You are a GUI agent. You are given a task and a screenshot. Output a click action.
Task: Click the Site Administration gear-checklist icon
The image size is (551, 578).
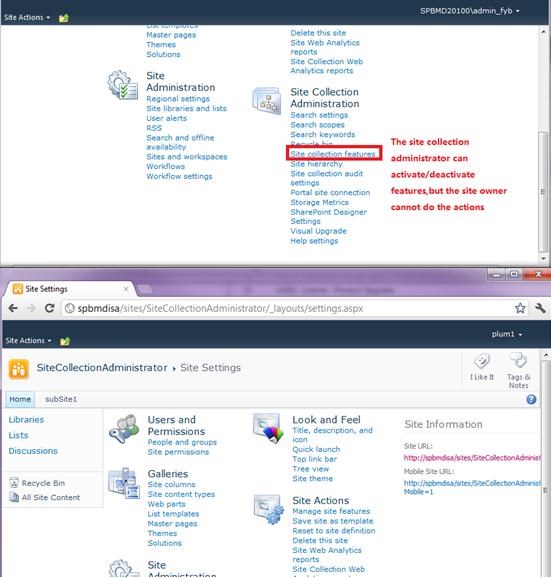coord(122,85)
